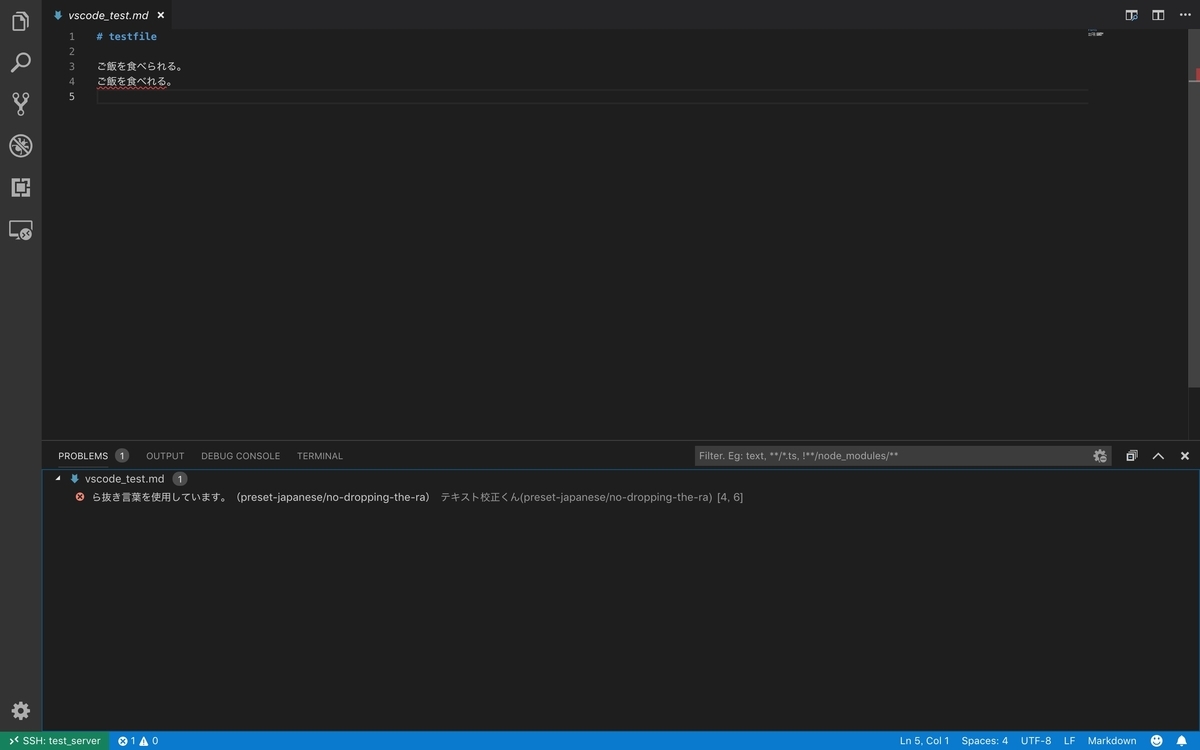Split the editor to the right

coord(1158,15)
